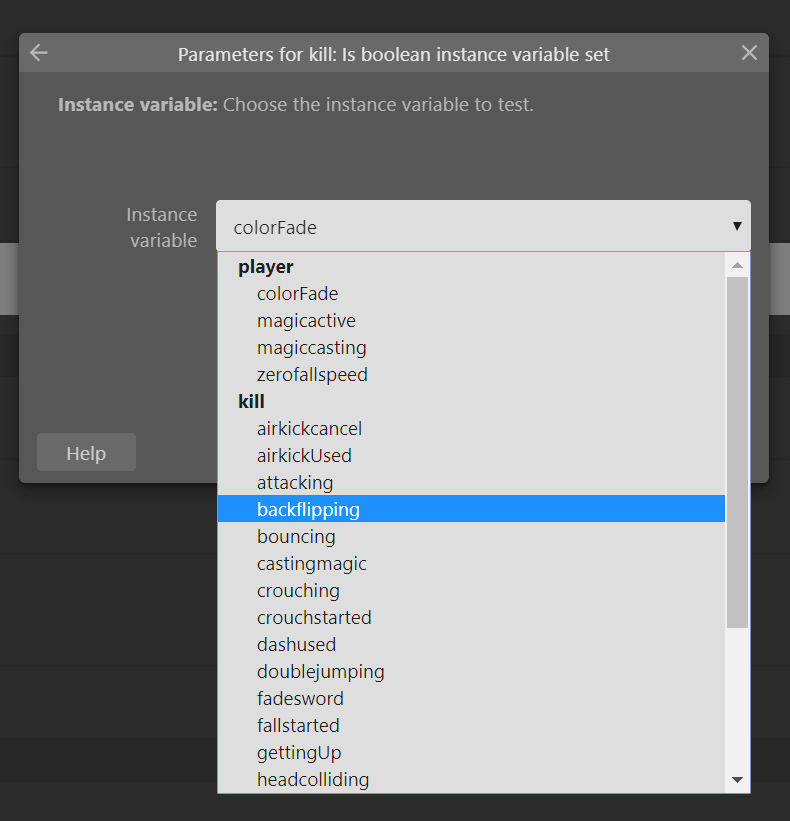Click the scrollbar up arrow
Viewport: 790px width, 821px height.
click(x=737, y=265)
